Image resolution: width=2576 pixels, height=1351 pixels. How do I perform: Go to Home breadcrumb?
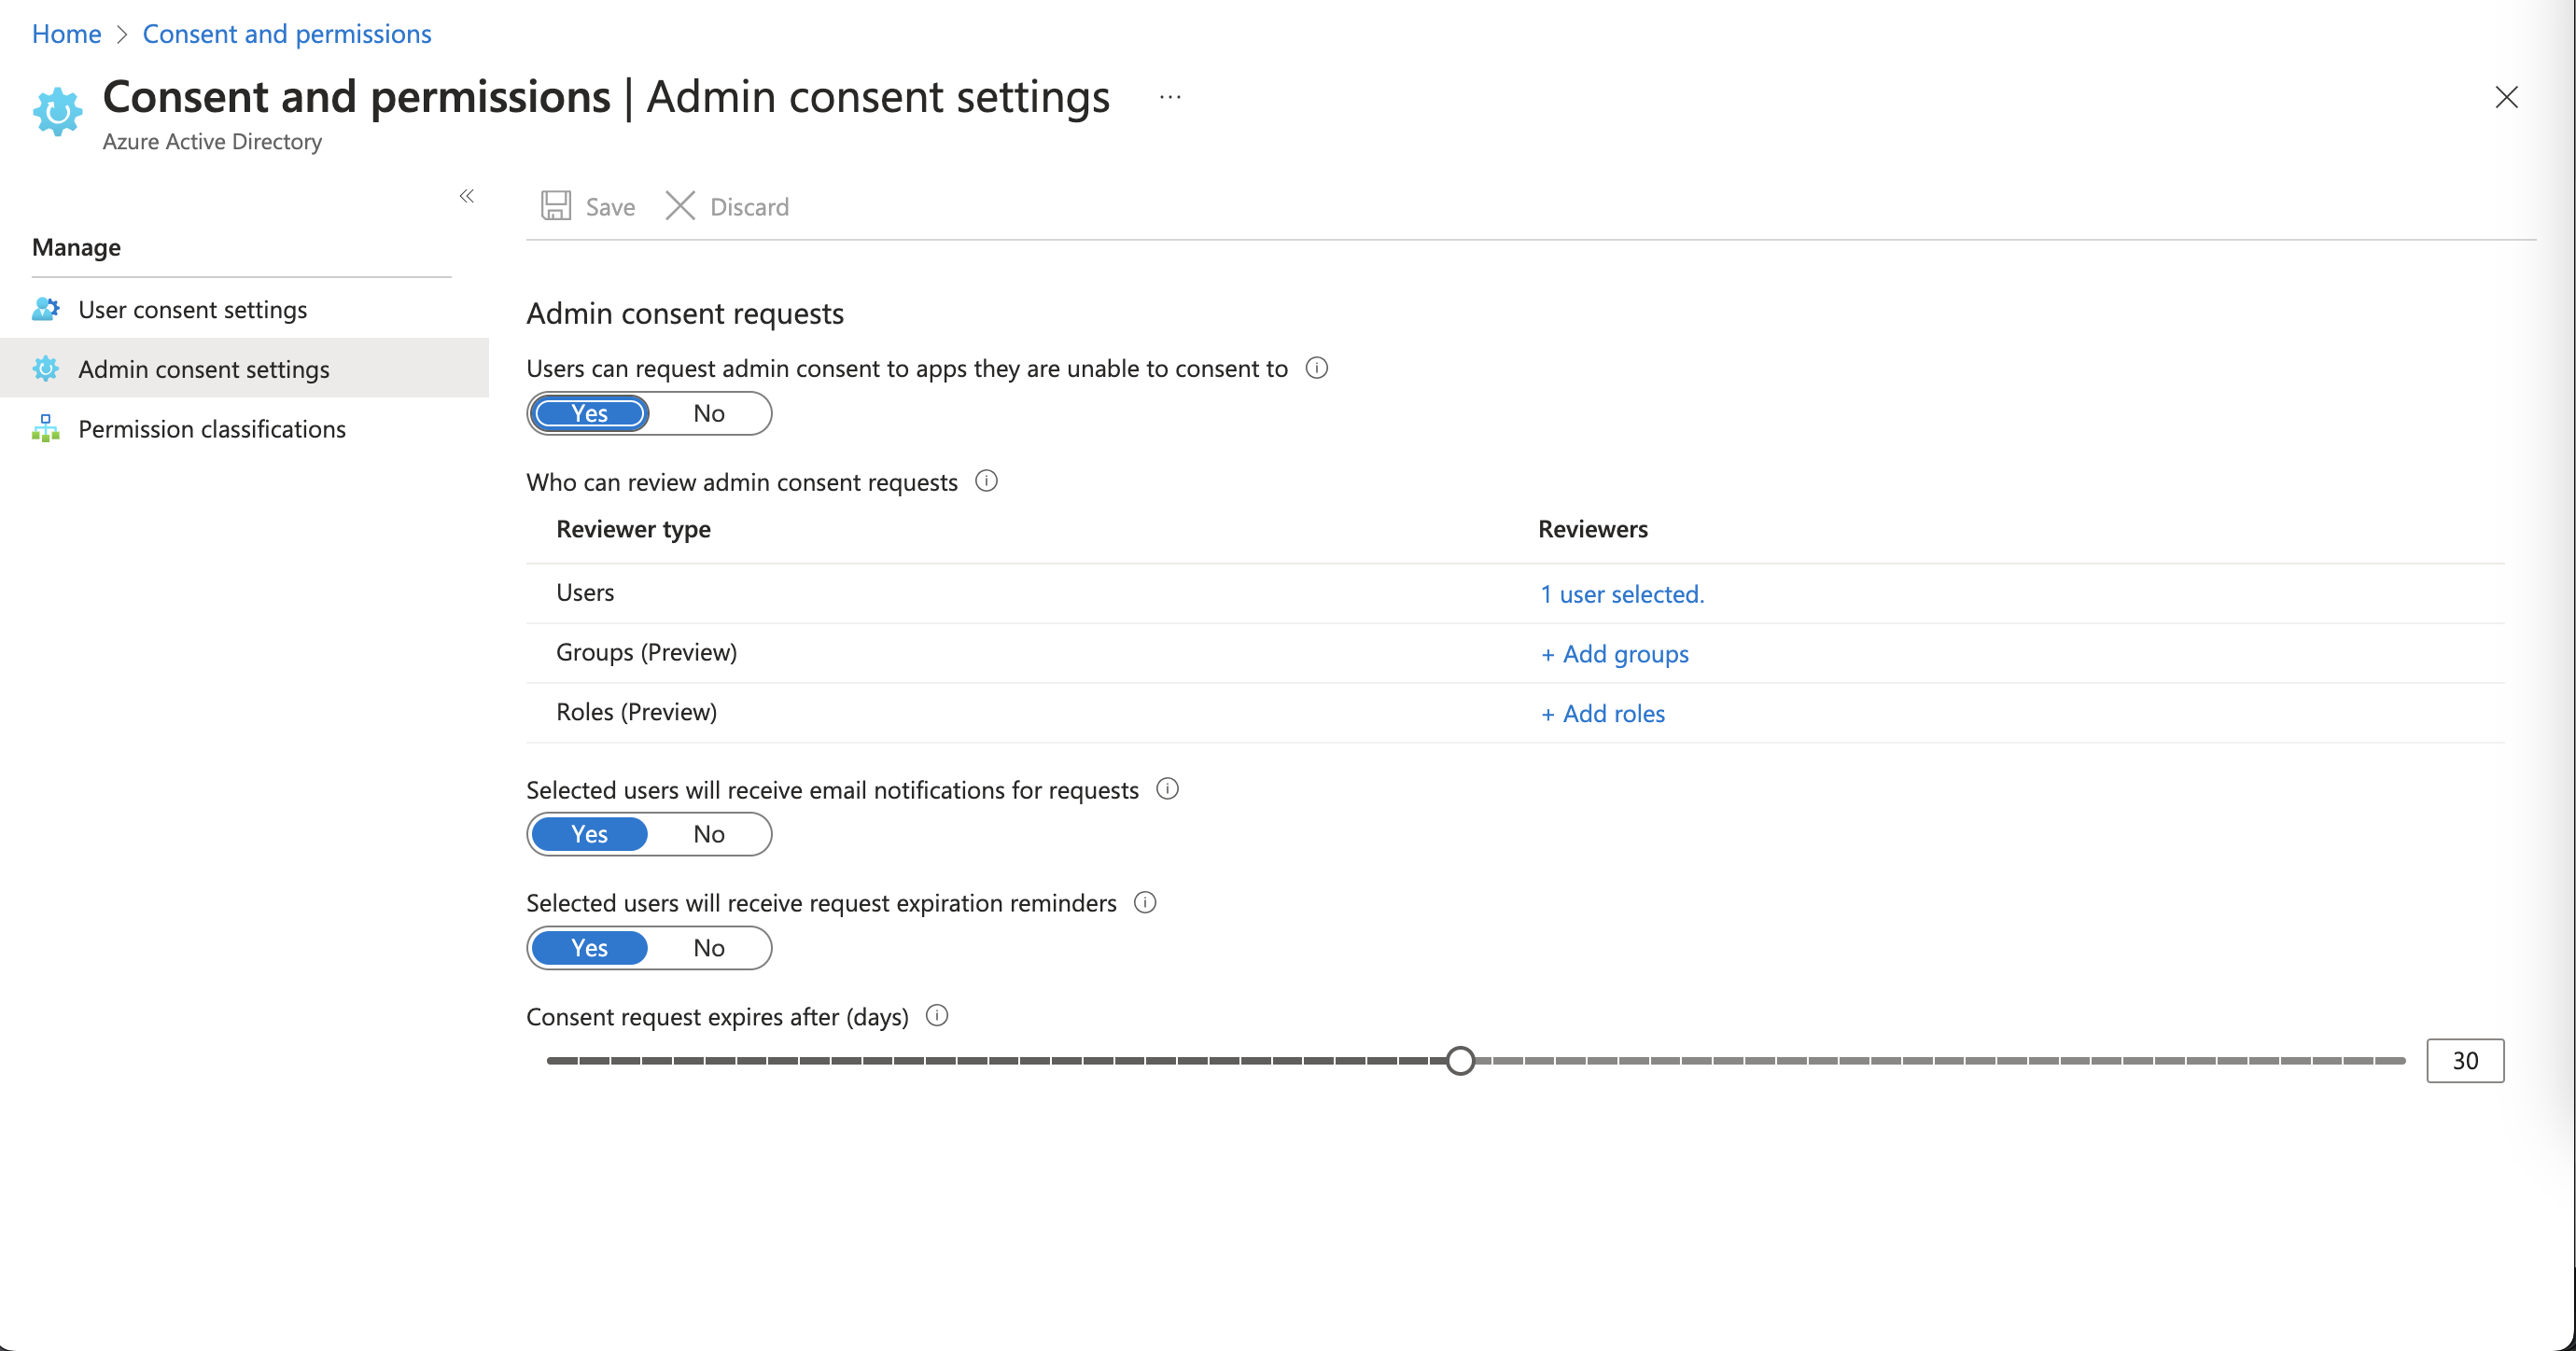[x=66, y=34]
